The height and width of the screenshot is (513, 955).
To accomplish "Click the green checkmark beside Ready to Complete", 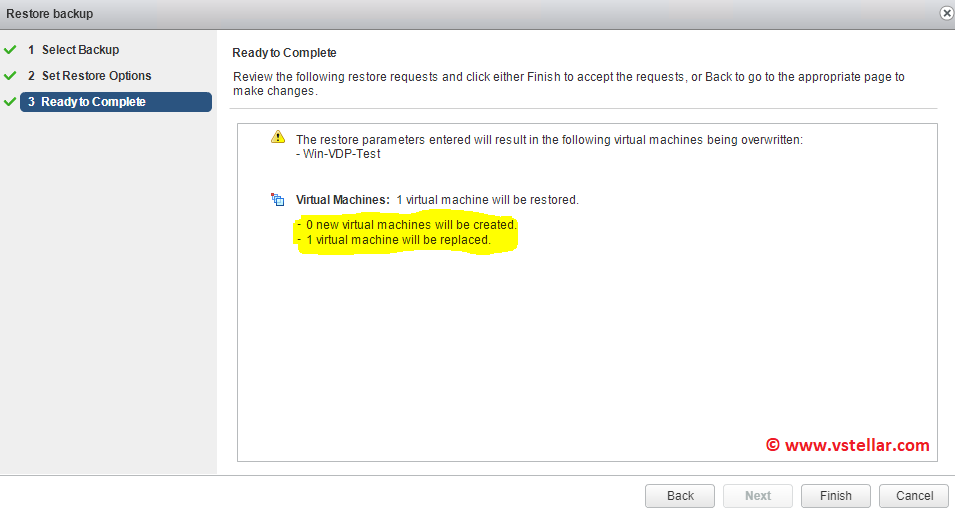I will click(x=11, y=102).
